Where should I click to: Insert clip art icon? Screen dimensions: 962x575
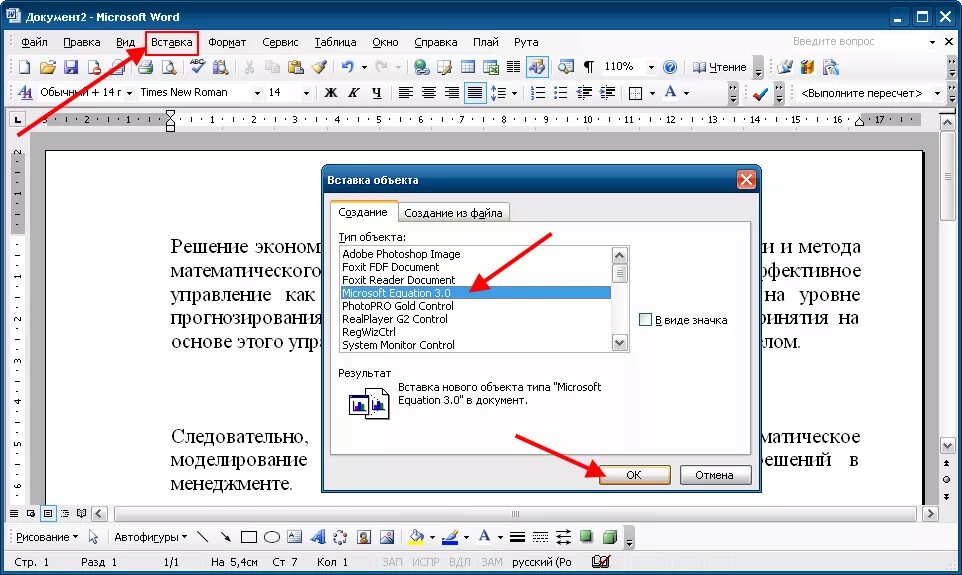tap(364, 537)
